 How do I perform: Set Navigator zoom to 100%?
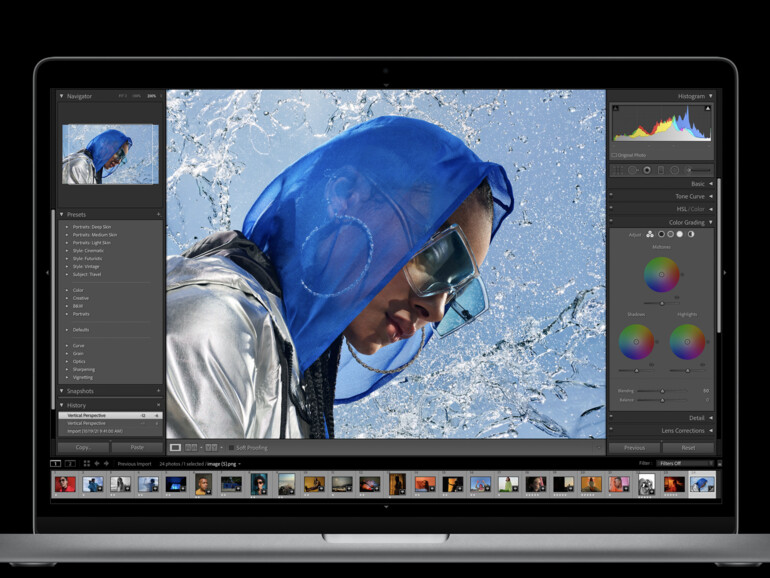137,96
